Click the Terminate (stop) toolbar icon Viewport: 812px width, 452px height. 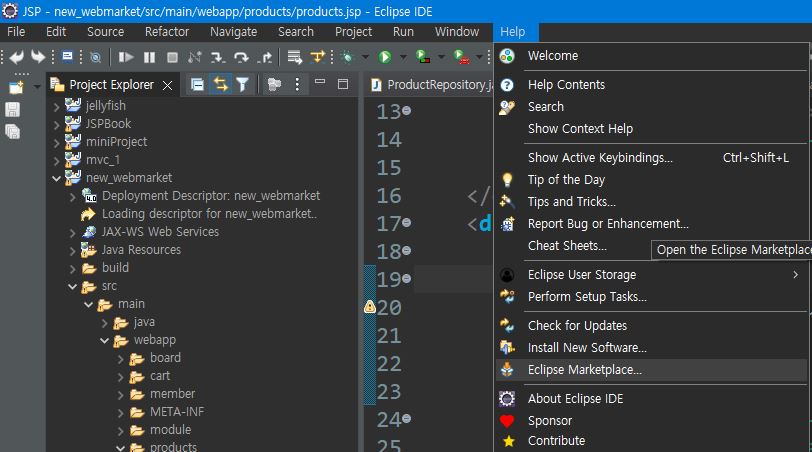pos(172,57)
